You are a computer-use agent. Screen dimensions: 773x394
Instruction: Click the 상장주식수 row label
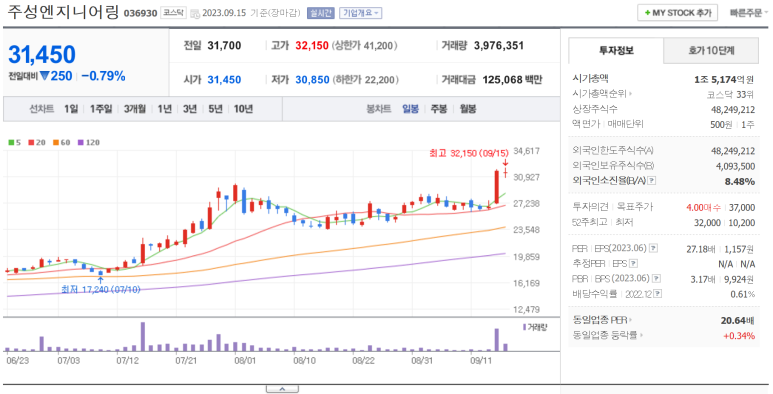595,109
